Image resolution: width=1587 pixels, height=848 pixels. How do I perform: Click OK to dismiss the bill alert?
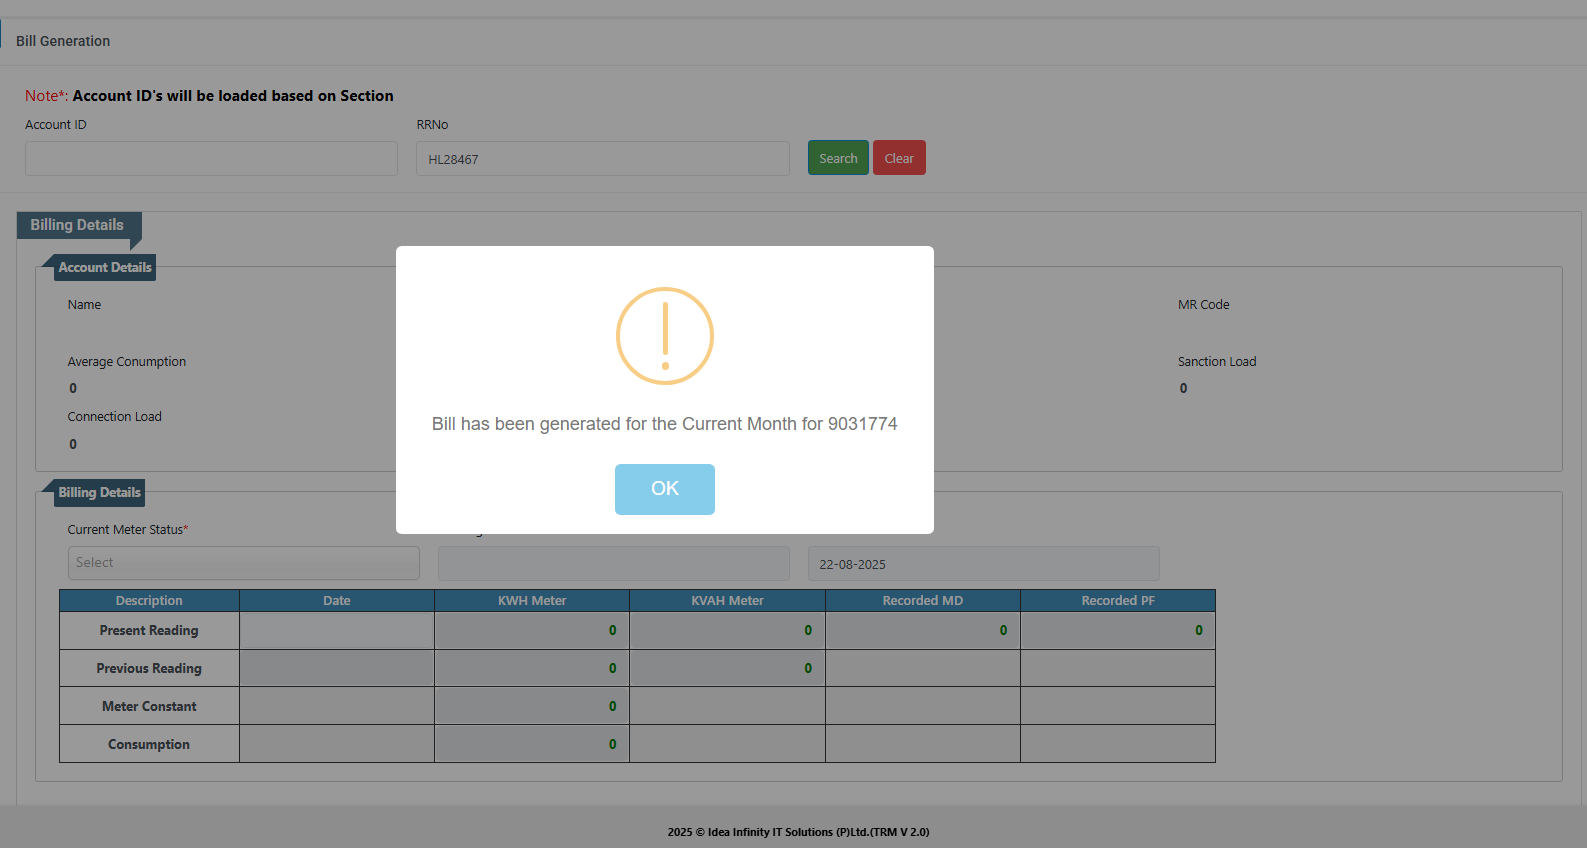(x=664, y=489)
